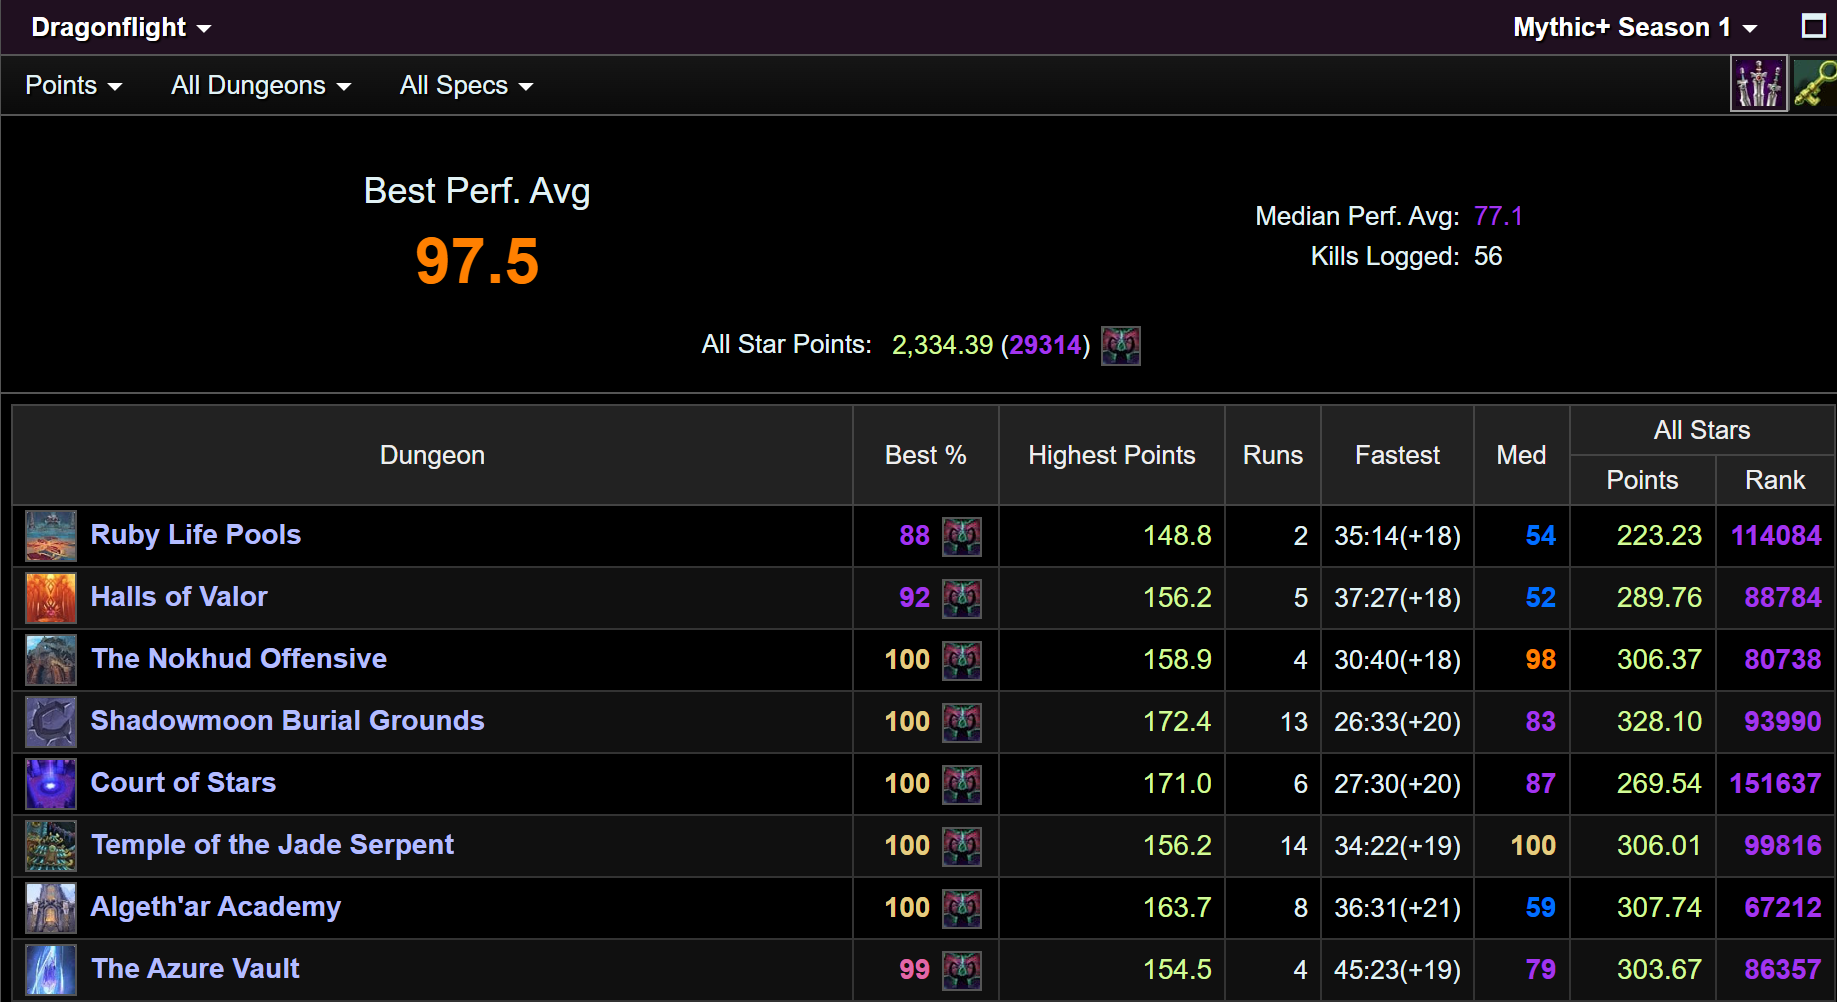The image size is (1837, 1002).
Task: Click Court of Stars dungeon thumbnail
Action: point(51,784)
